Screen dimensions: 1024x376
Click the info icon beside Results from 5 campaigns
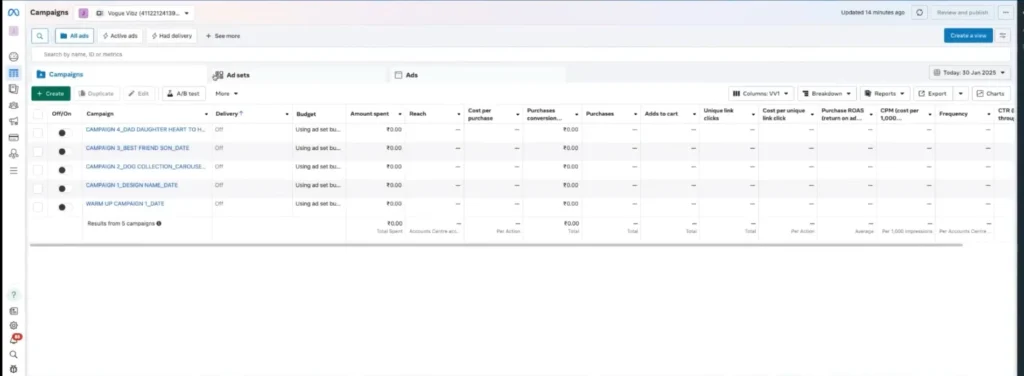click(159, 223)
